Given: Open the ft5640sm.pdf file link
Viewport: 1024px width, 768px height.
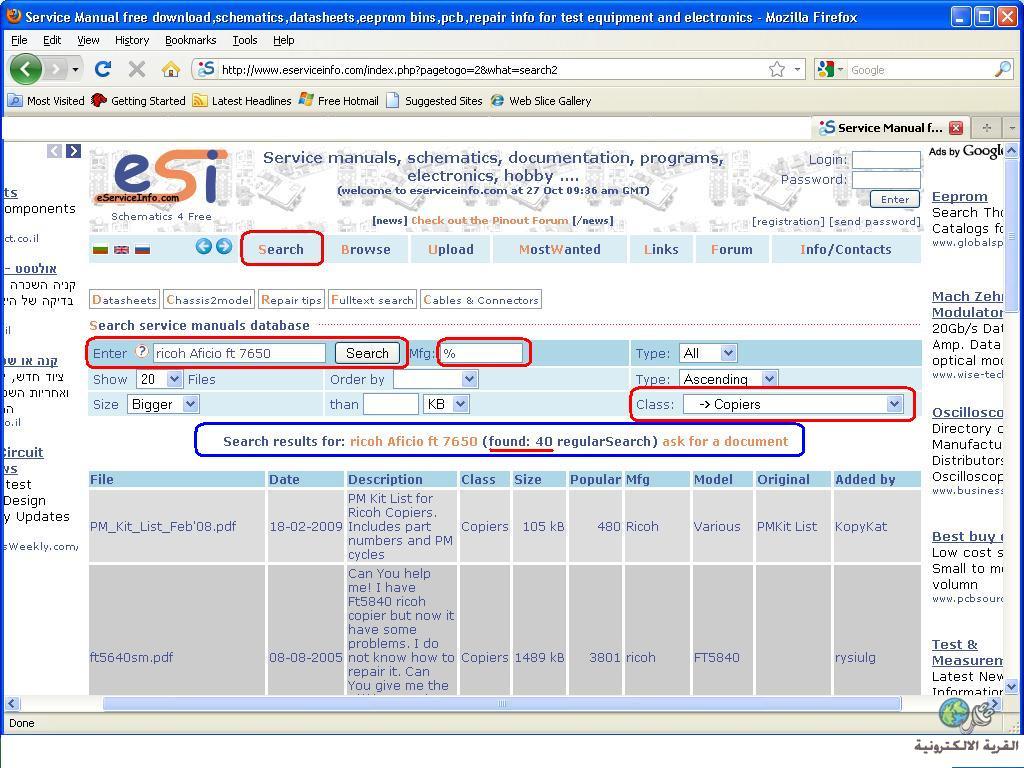Looking at the screenshot, I should tap(131, 658).
